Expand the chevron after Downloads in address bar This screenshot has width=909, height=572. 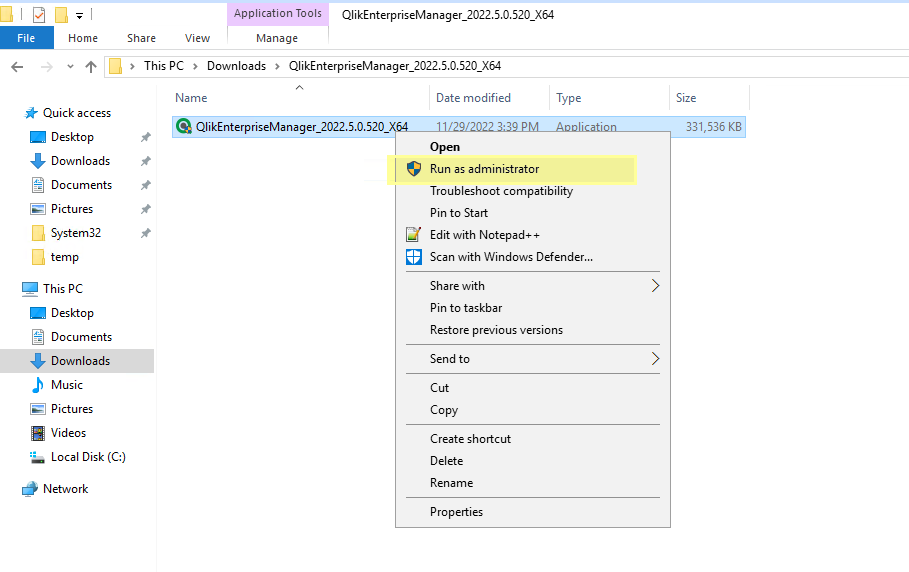[x=277, y=66]
